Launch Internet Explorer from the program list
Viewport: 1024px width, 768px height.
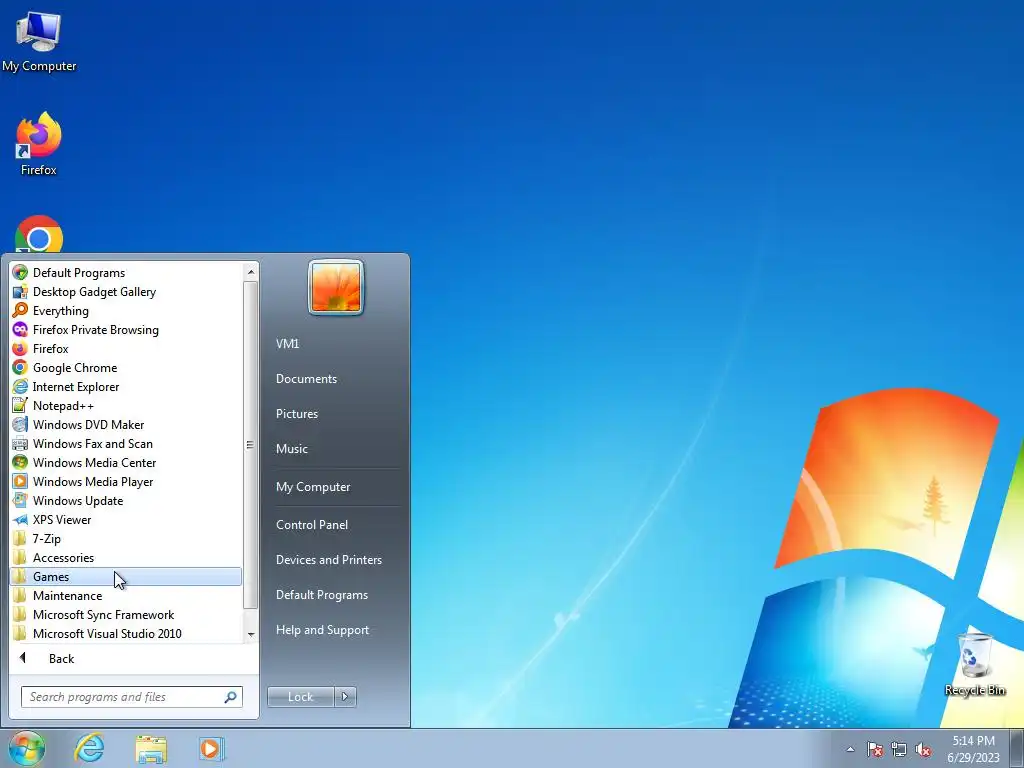pyautogui.click(x=126, y=386)
